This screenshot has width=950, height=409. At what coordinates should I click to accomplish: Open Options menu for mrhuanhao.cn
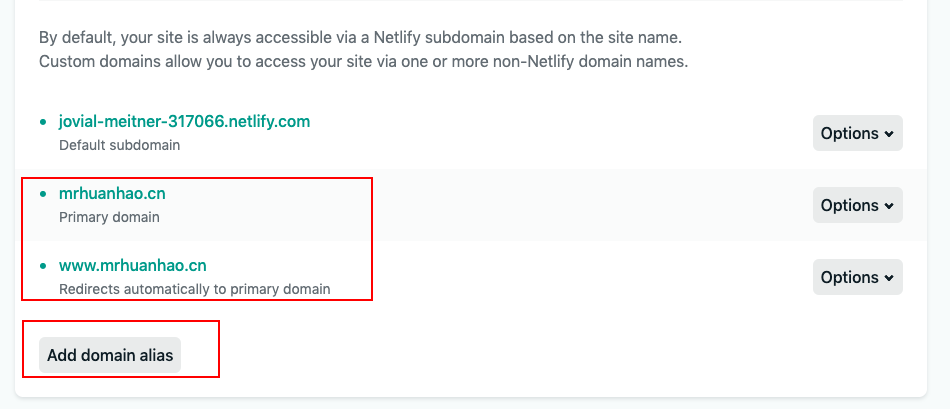pyautogui.click(x=857, y=205)
